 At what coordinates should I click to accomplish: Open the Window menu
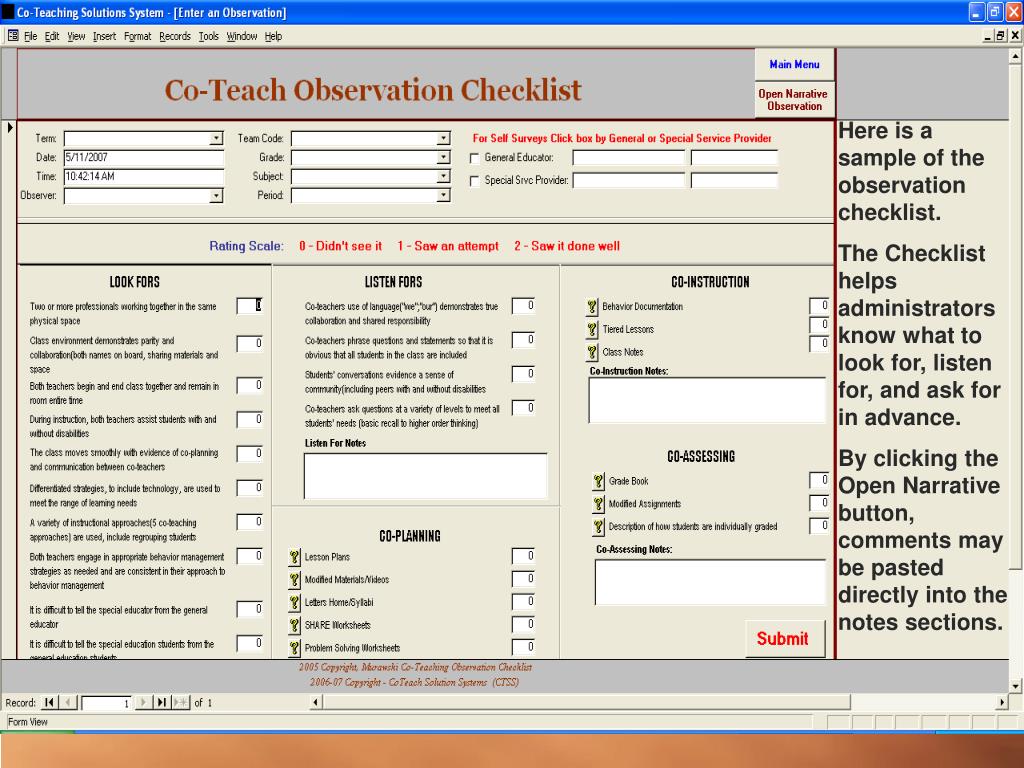(x=242, y=36)
